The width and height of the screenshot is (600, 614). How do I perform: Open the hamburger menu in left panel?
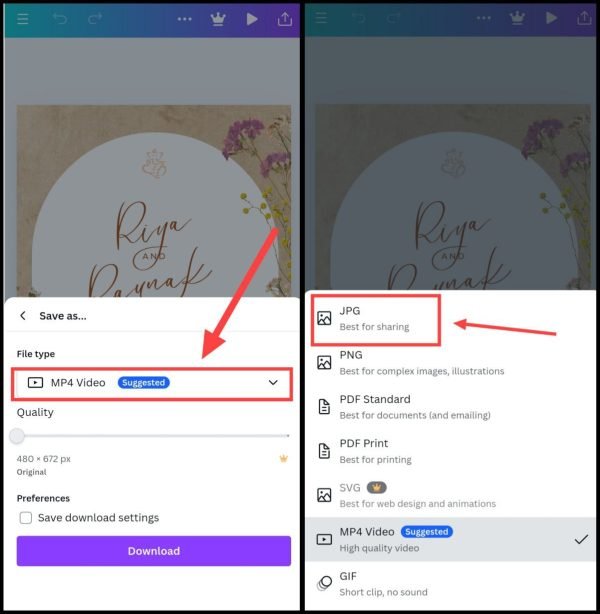point(23,19)
